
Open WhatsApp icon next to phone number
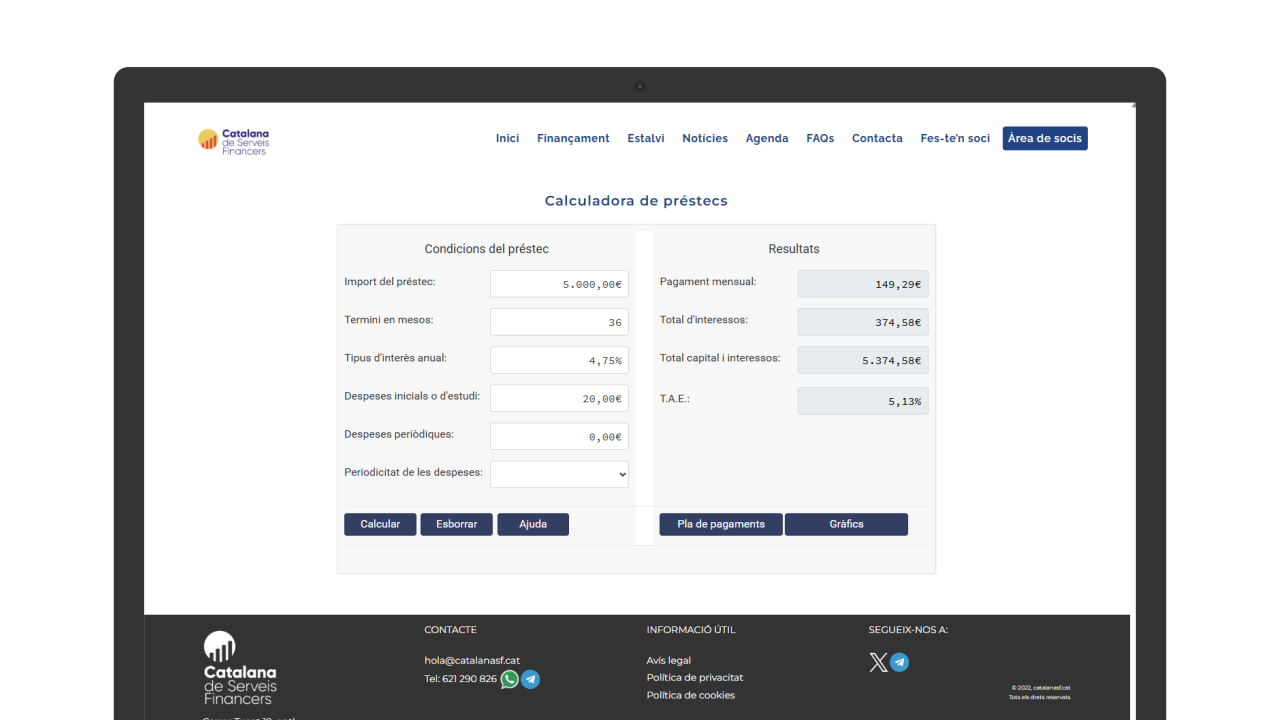click(510, 679)
